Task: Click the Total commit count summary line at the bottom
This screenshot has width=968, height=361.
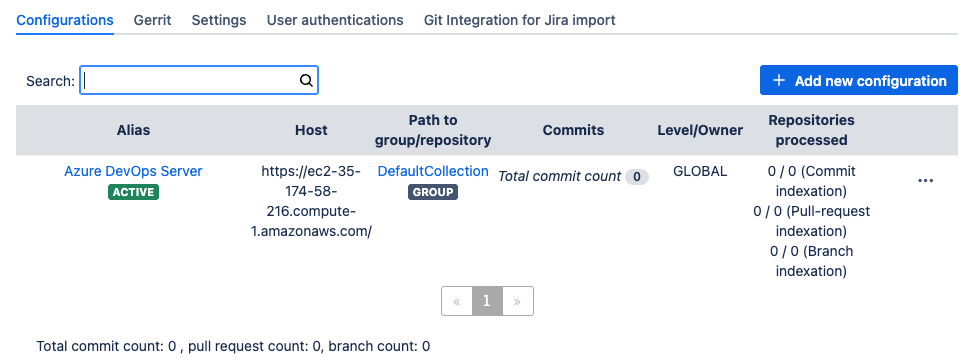Action: (x=233, y=346)
